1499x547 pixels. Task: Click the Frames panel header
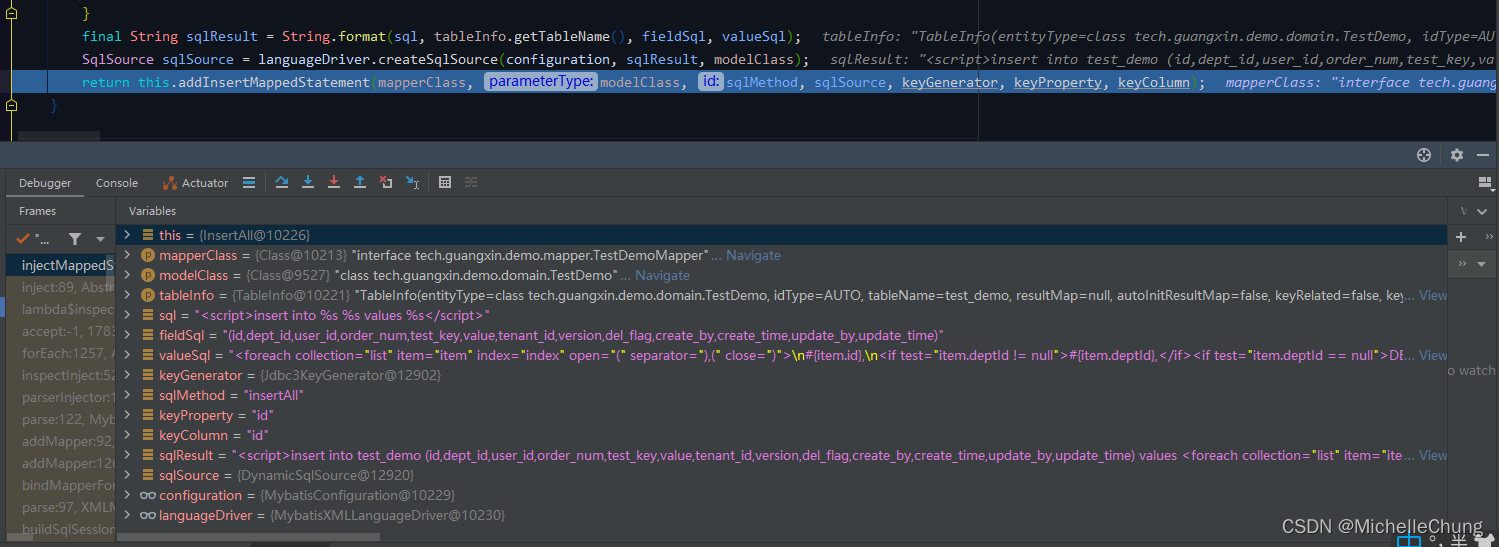[x=38, y=211]
